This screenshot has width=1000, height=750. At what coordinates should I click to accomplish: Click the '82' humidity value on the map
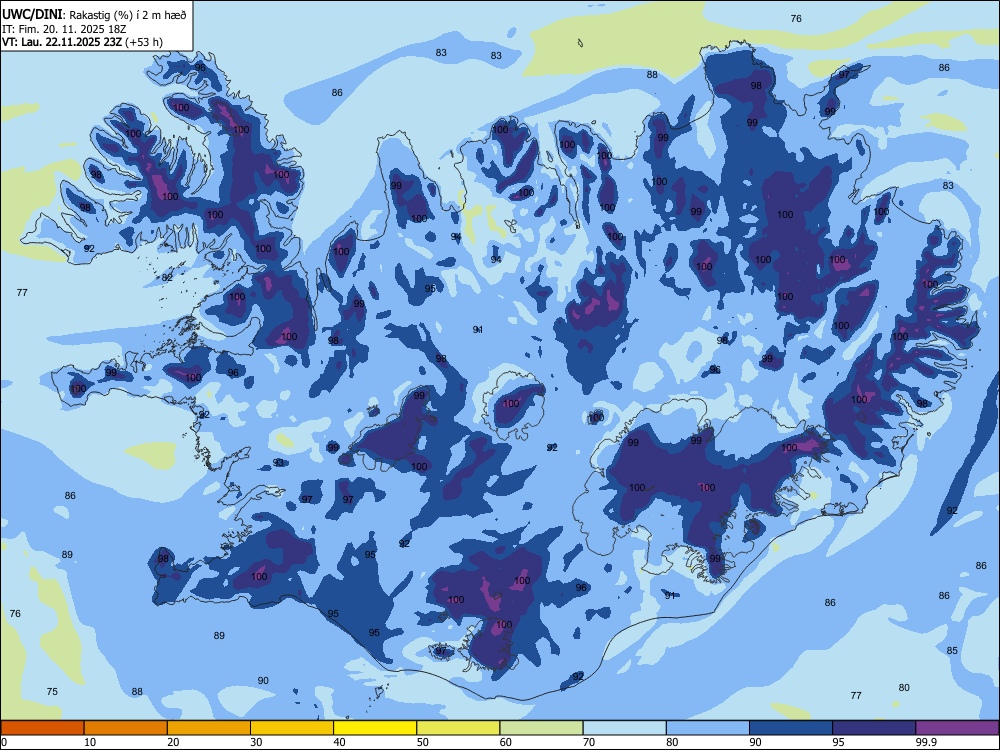[x=167, y=277]
